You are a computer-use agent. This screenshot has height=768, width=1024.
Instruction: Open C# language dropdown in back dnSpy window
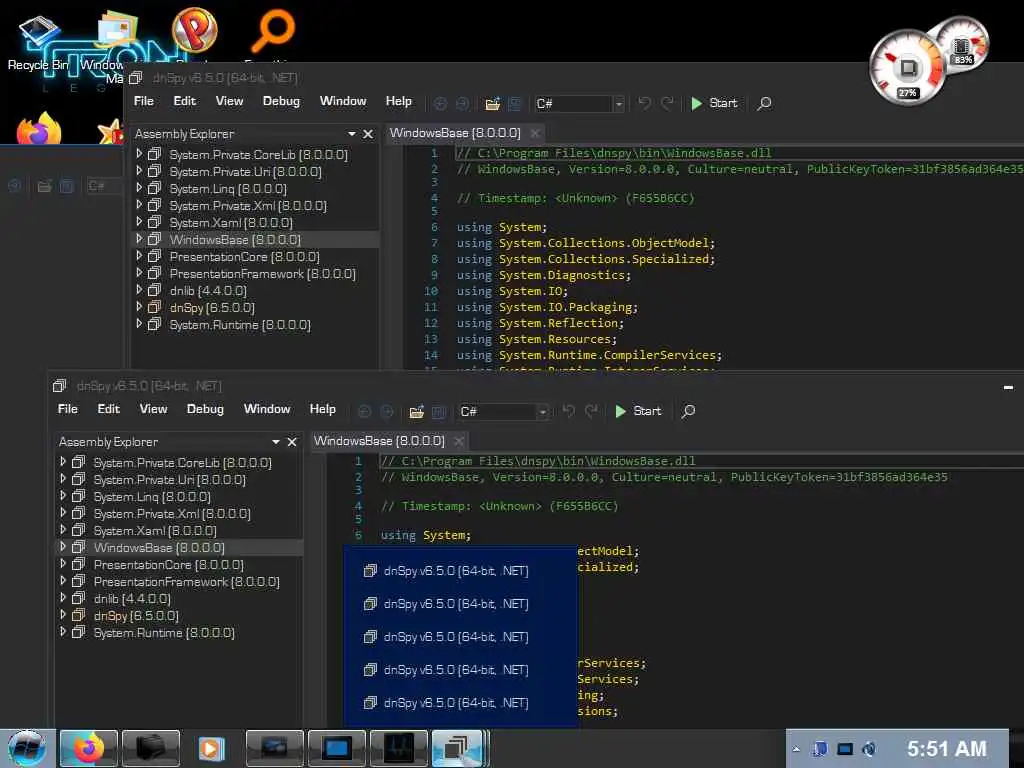click(x=618, y=104)
